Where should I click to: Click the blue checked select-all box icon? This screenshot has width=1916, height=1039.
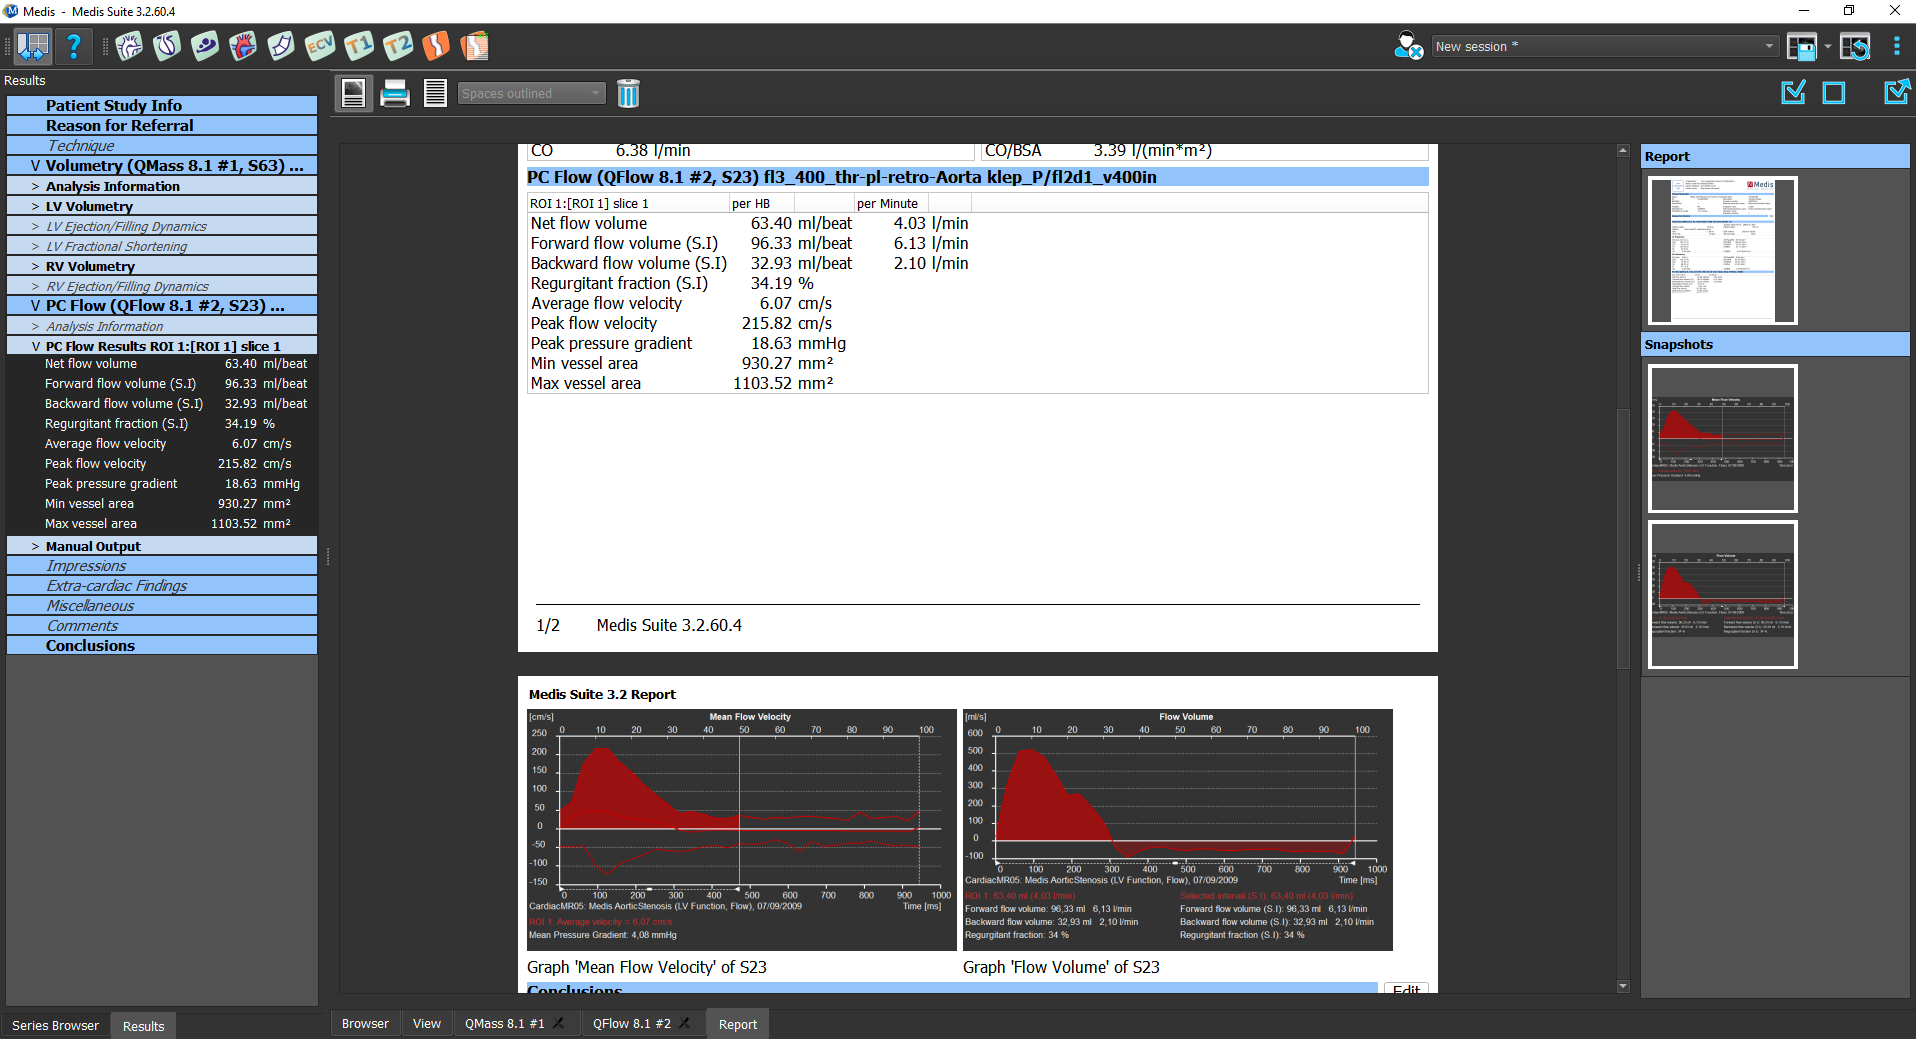pyautogui.click(x=1794, y=93)
